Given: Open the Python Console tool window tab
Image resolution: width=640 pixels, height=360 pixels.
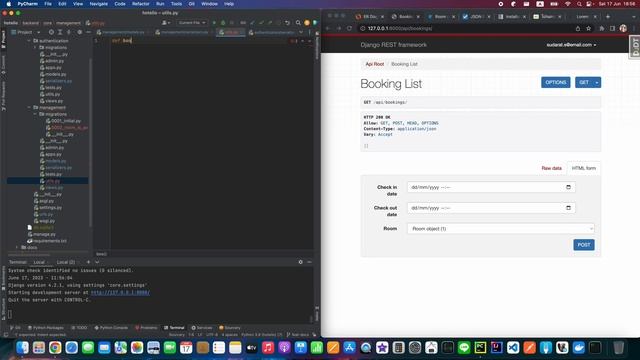Looking at the screenshot, I should [x=111, y=328].
